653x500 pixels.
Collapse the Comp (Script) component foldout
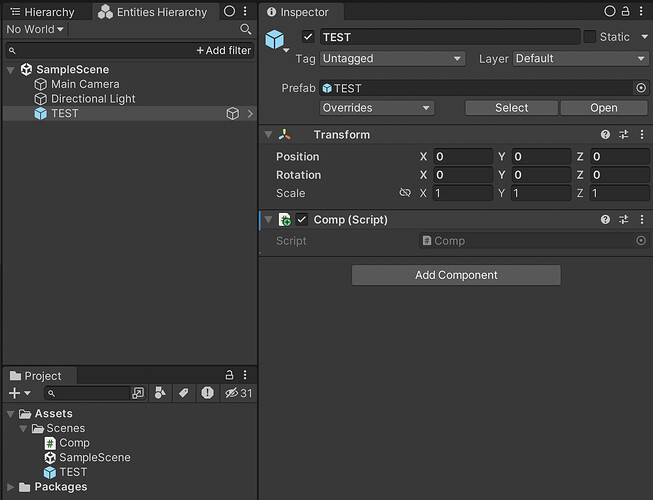pos(269,219)
